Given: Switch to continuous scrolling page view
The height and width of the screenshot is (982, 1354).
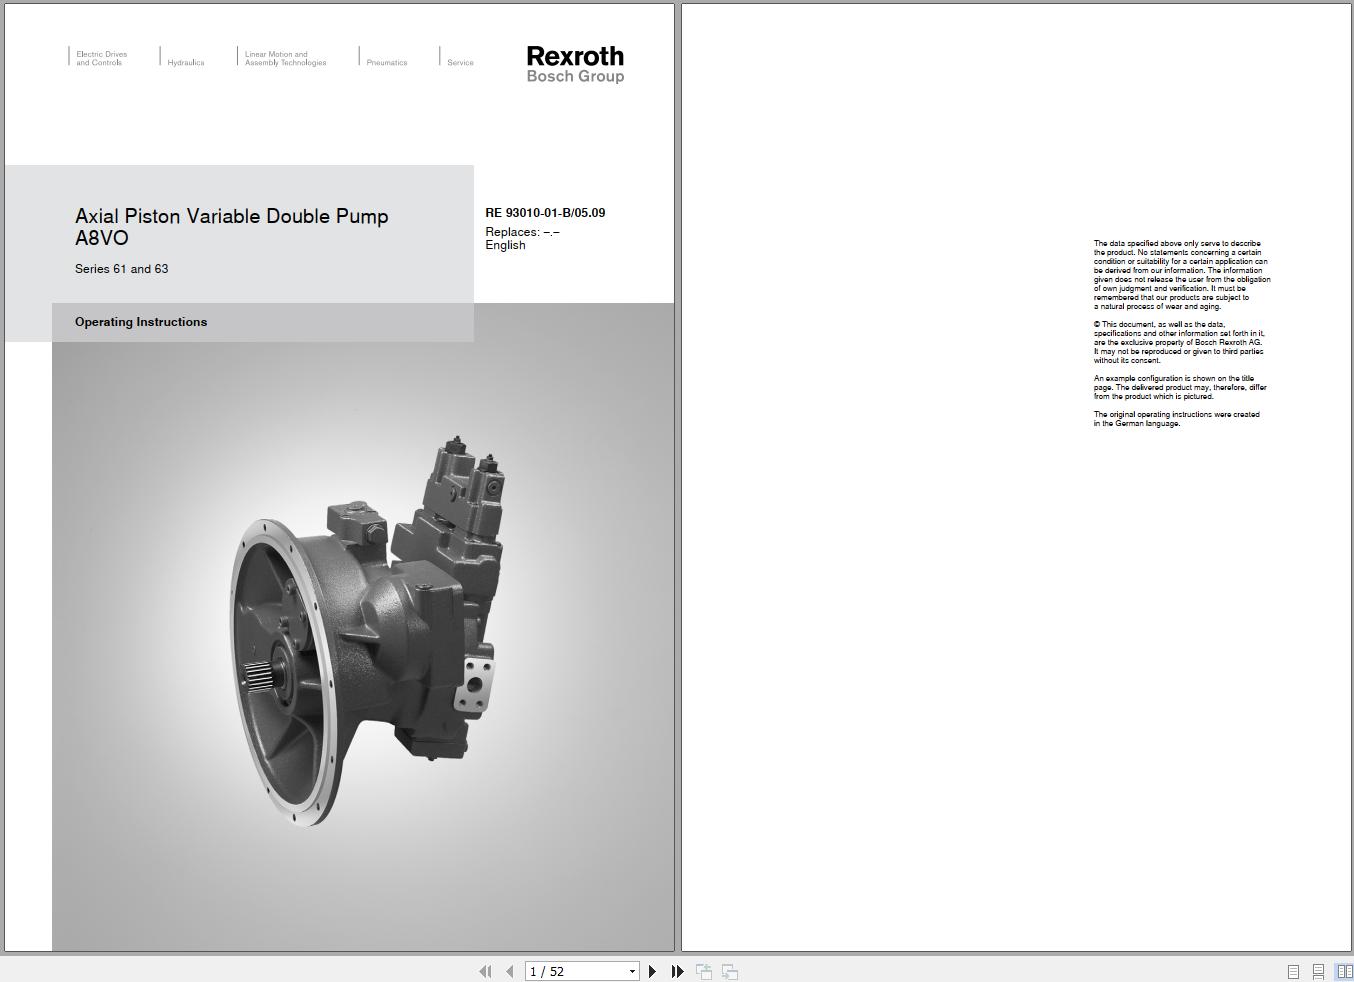Looking at the screenshot, I should coord(1316,969).
